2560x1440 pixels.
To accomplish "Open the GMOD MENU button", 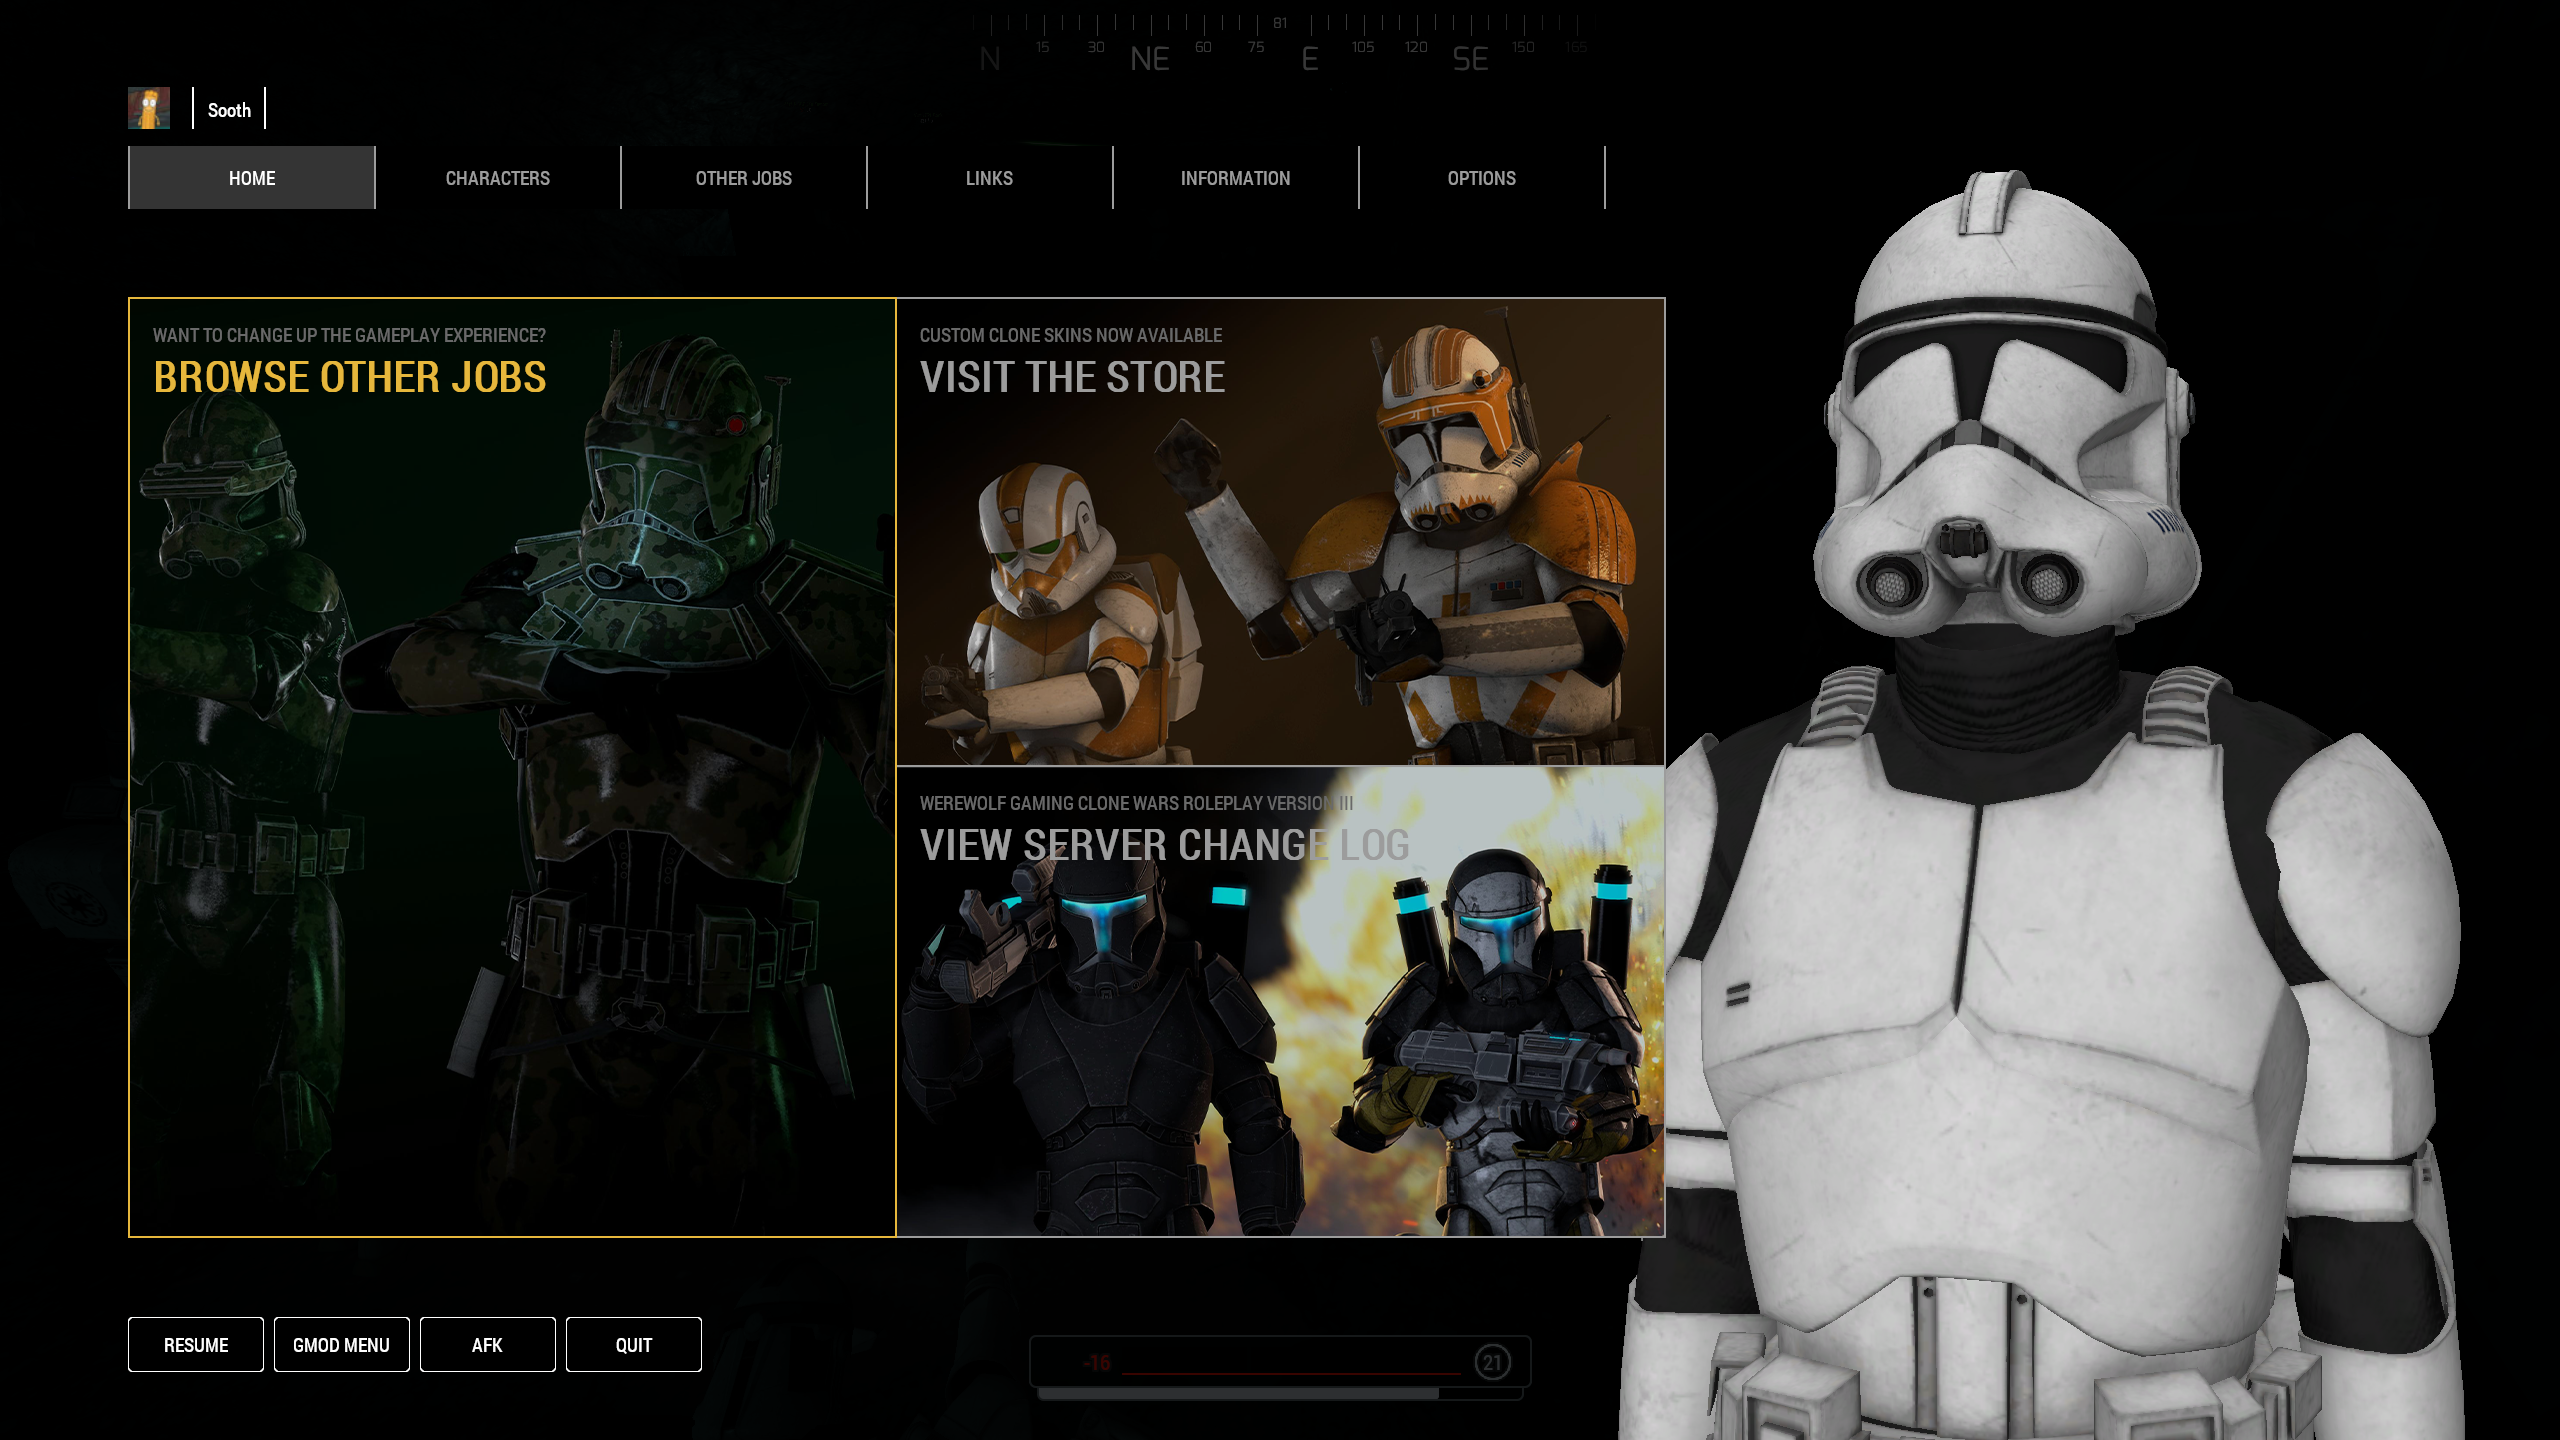I will 342,1345.
